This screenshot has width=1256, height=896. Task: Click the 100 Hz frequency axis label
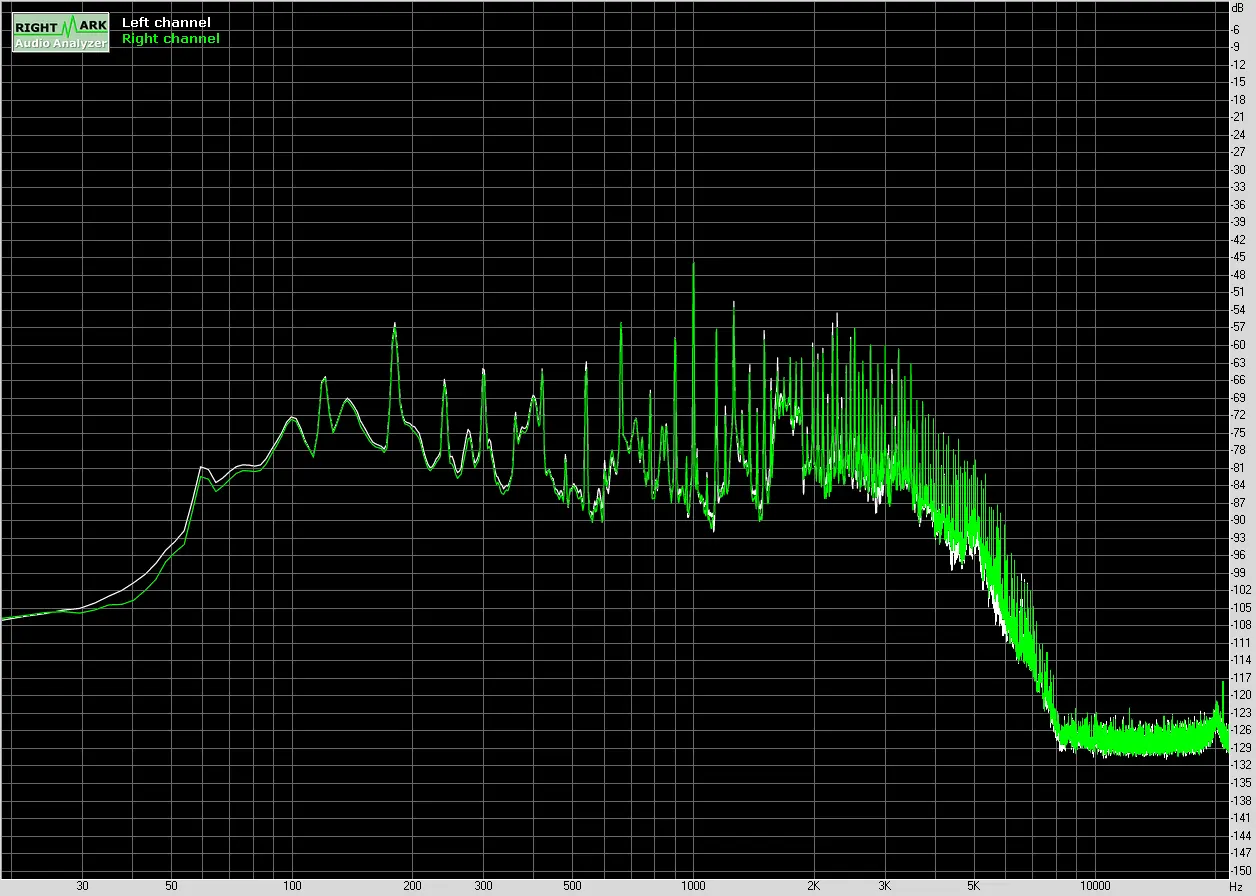coord(292,886)
